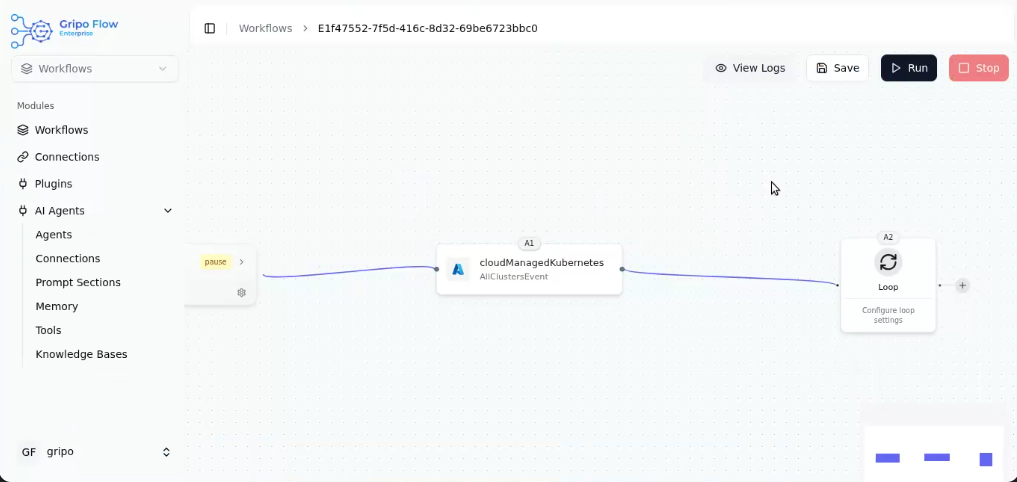Click the Gripo Flow logo

click(x=64, y=29)
